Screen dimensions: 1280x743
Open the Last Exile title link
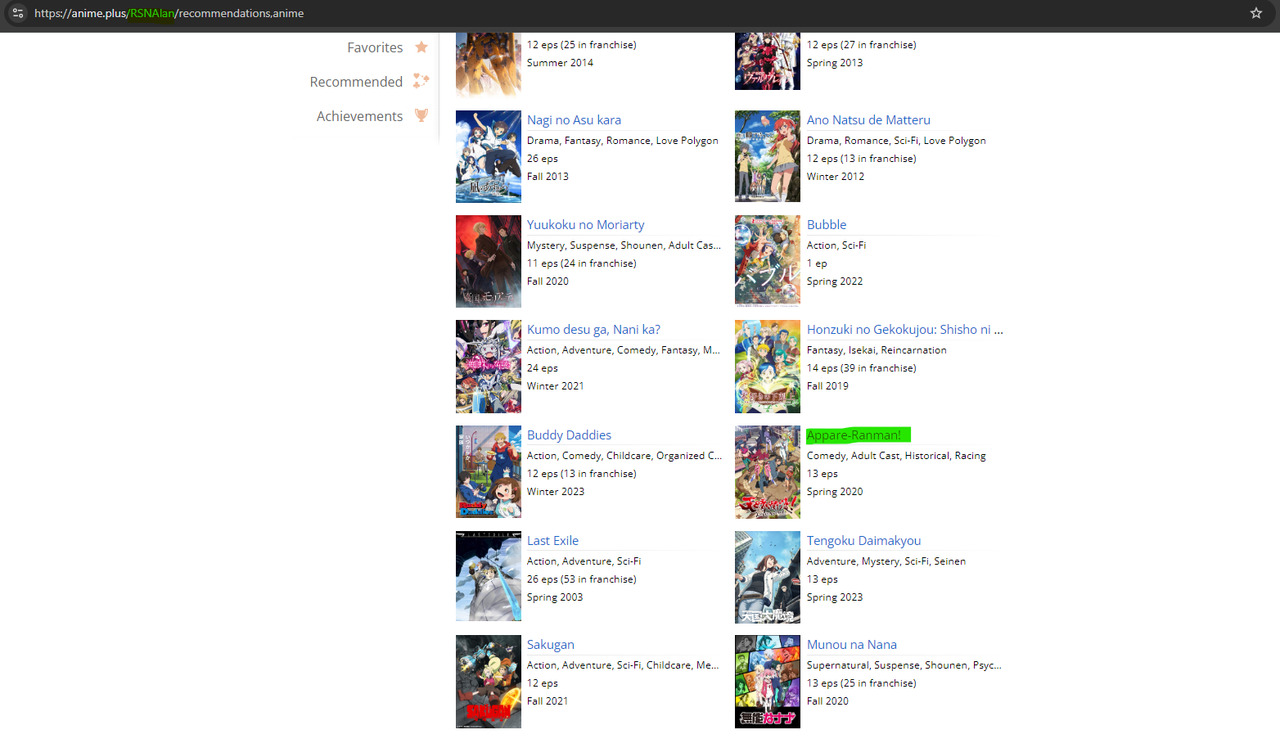[x=553, y=541]
